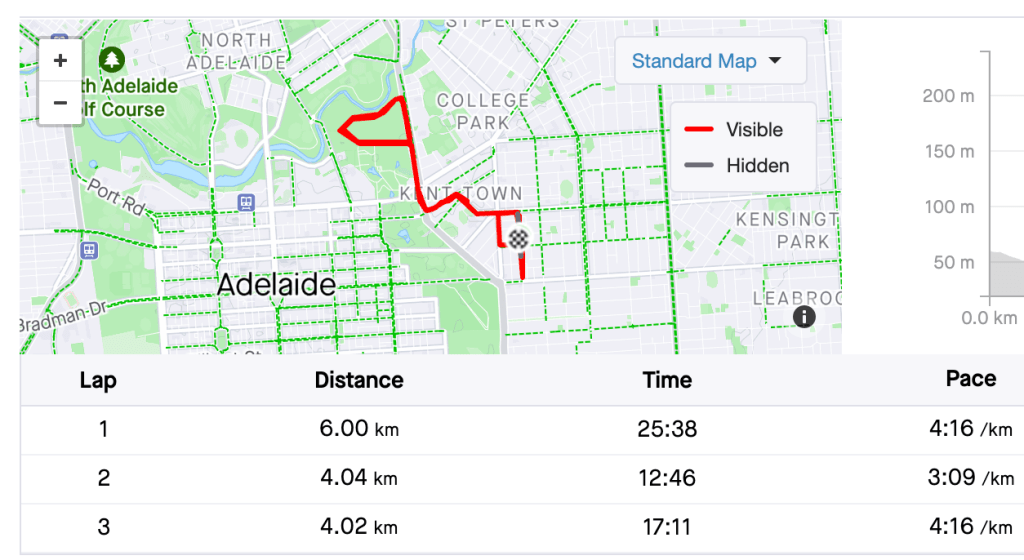Screen dimensions: 1024x560
Task: Click the Pace column header
Action: [970, 379]
